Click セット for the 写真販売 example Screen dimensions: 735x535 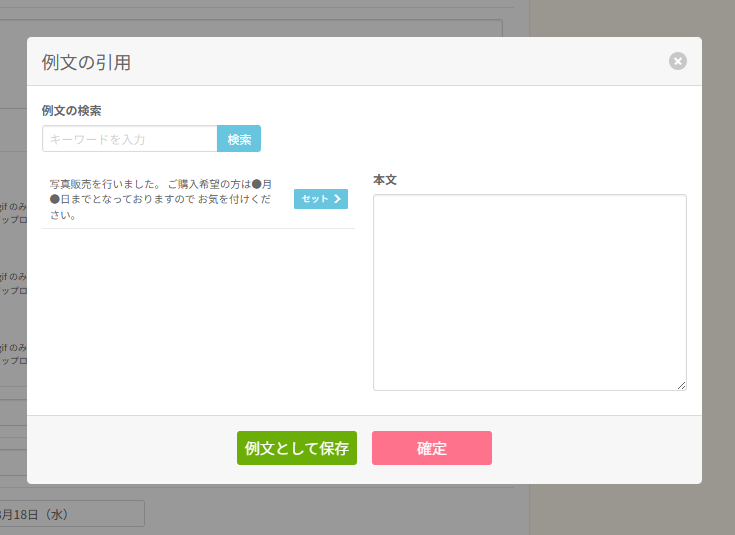coord(321,199)
